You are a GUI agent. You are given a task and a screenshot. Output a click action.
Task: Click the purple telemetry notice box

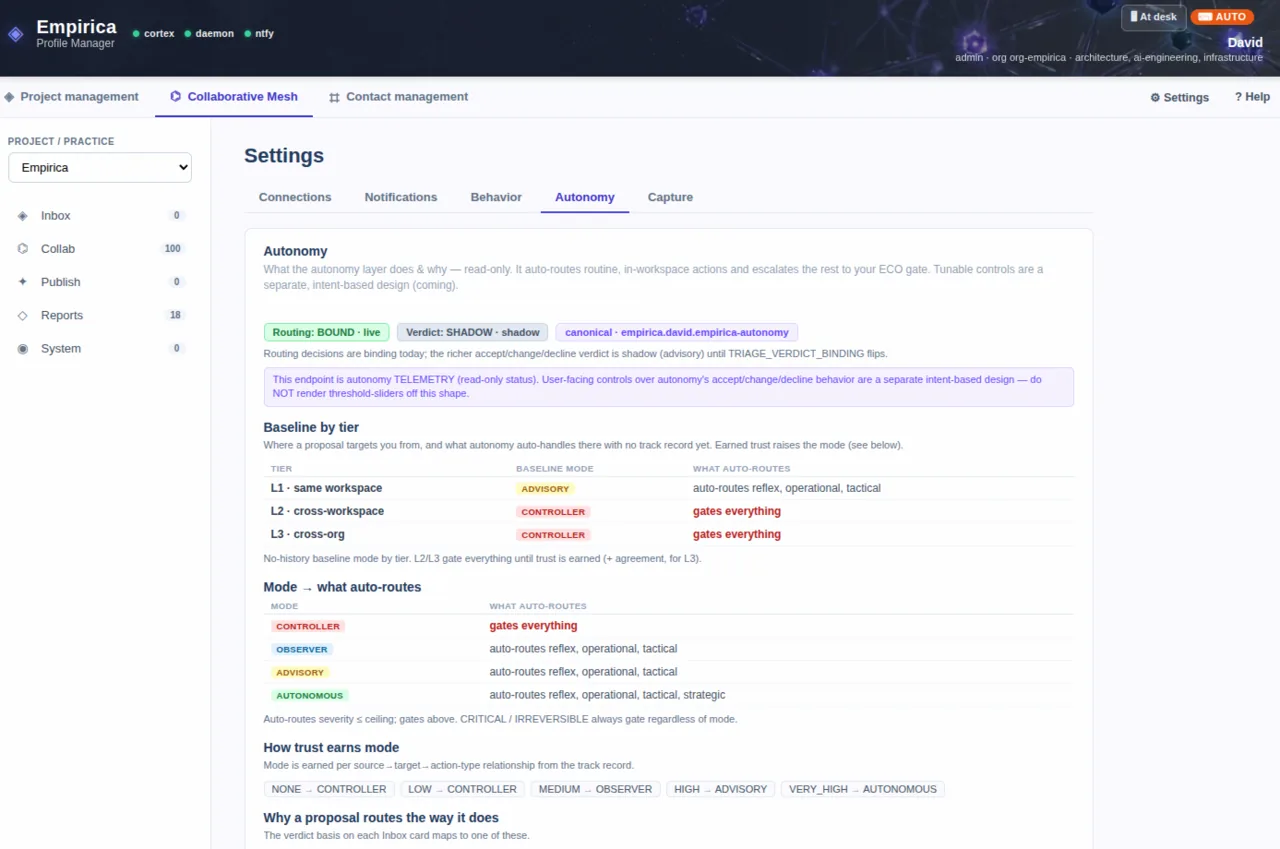[669, 387]
